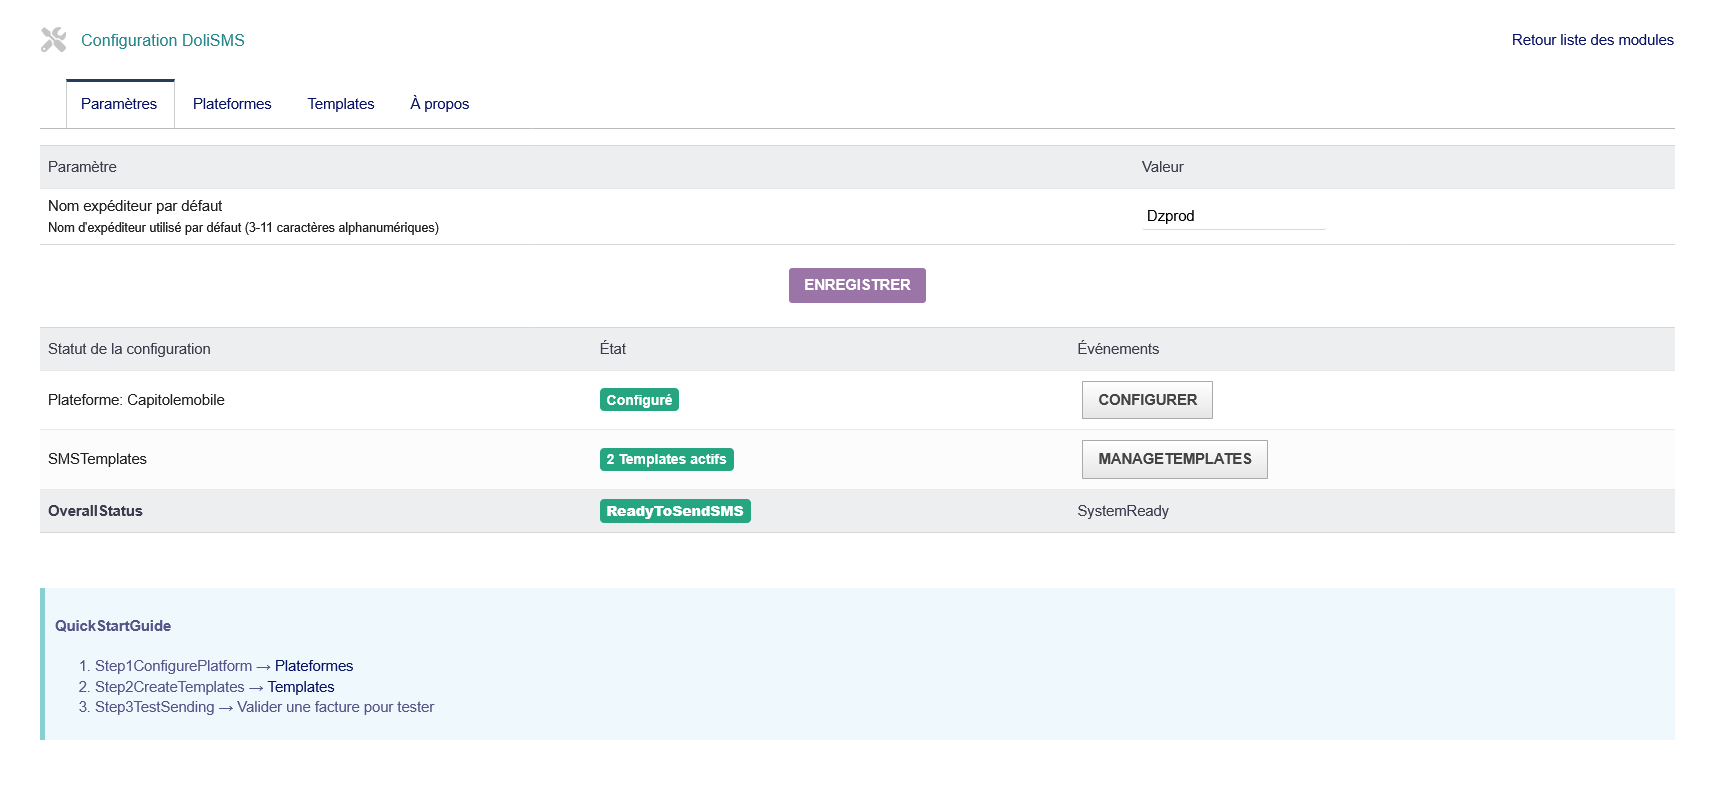Click the SystemReady event text
This screenshot has height=807, width=1711.
pos(1123,511)
